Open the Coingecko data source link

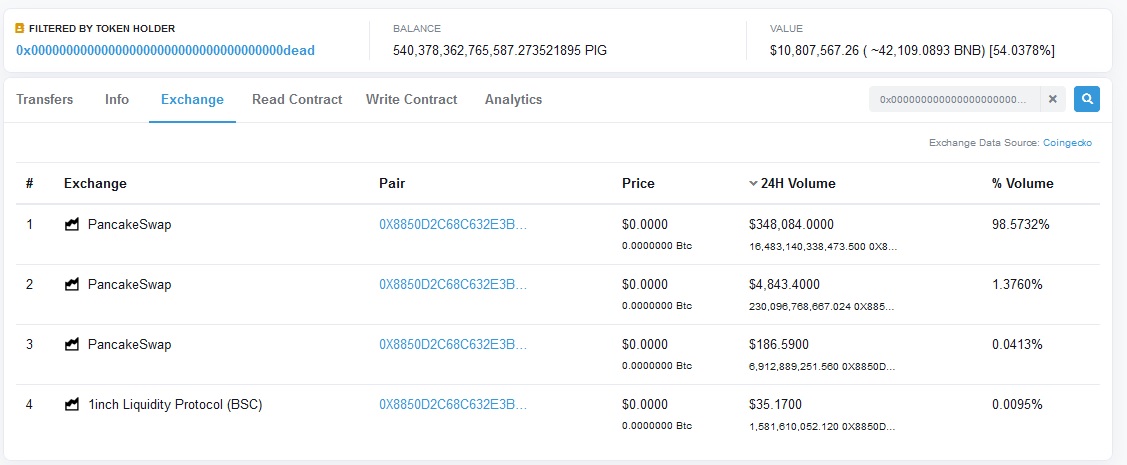pyautogui.click(x=1067, y=143)
